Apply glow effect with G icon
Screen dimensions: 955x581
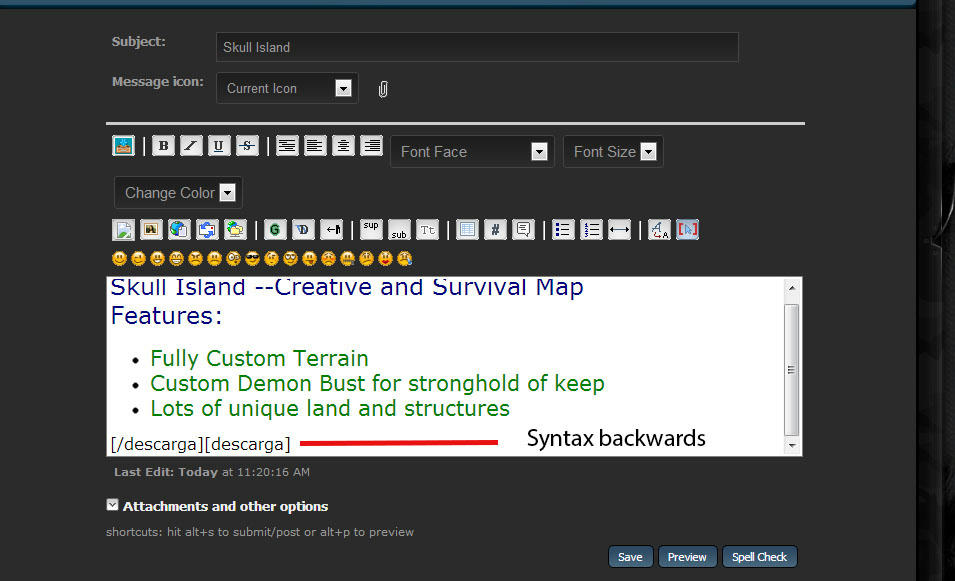point(275,230)
